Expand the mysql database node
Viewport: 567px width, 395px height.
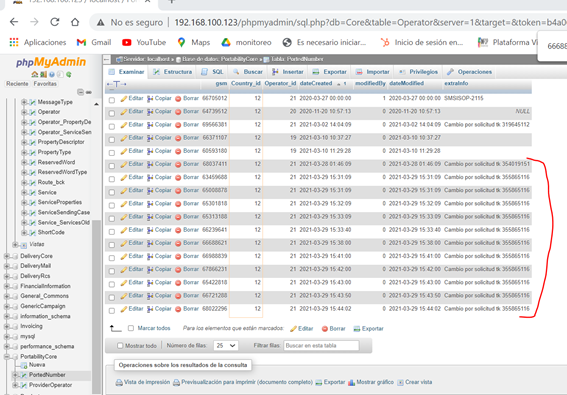[x=7, y=336]
